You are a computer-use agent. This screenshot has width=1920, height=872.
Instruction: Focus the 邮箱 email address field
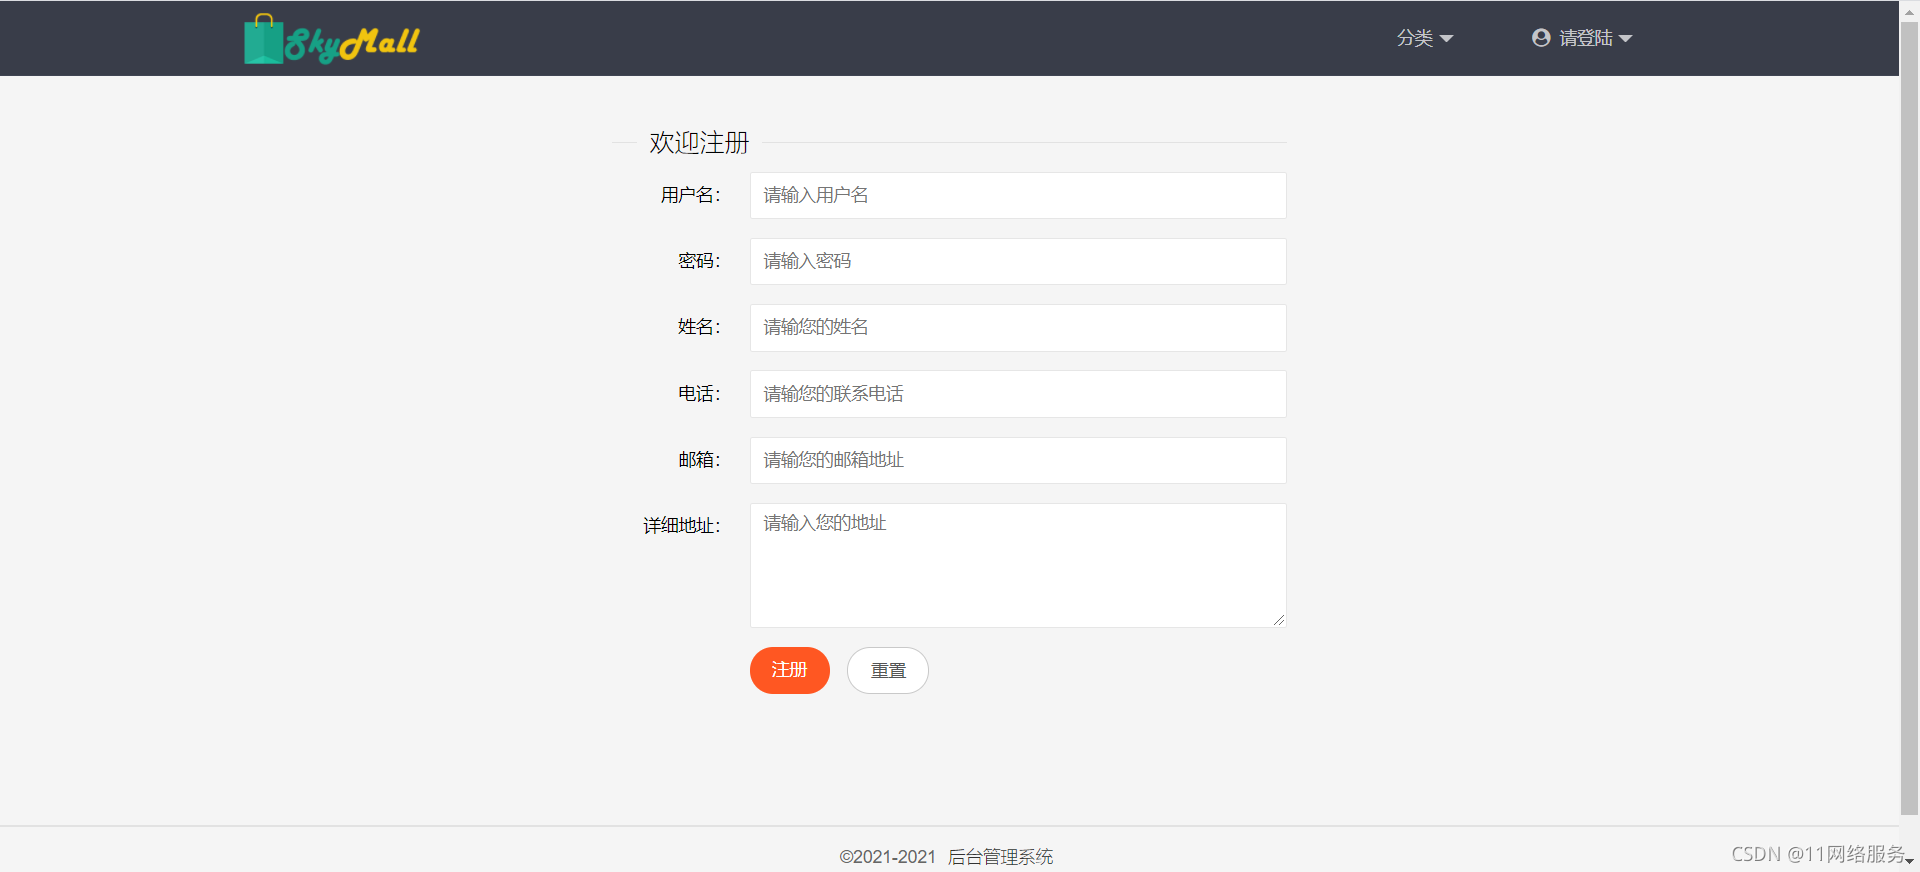point(1018,460)
